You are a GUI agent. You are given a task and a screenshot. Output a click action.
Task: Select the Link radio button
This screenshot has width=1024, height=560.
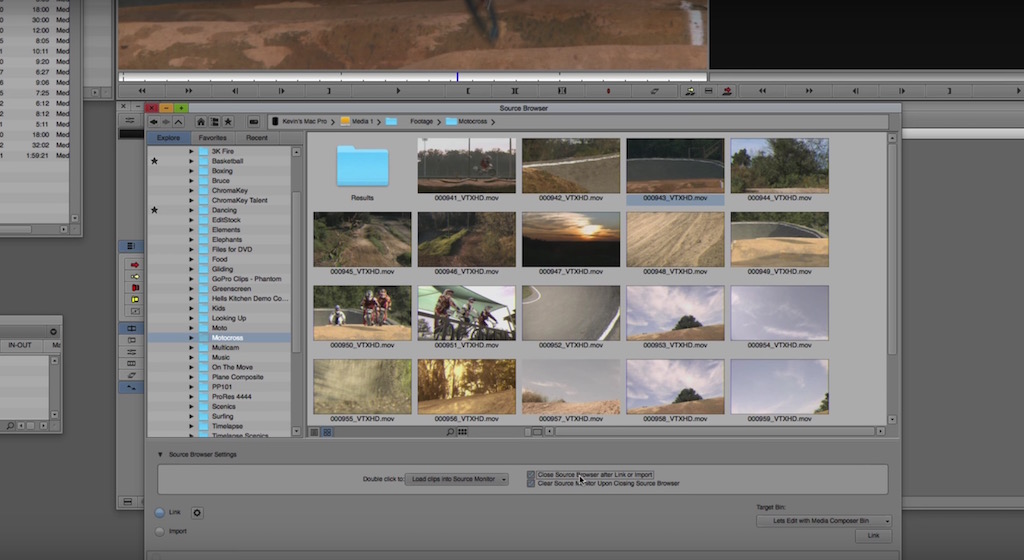click(160, 512)
